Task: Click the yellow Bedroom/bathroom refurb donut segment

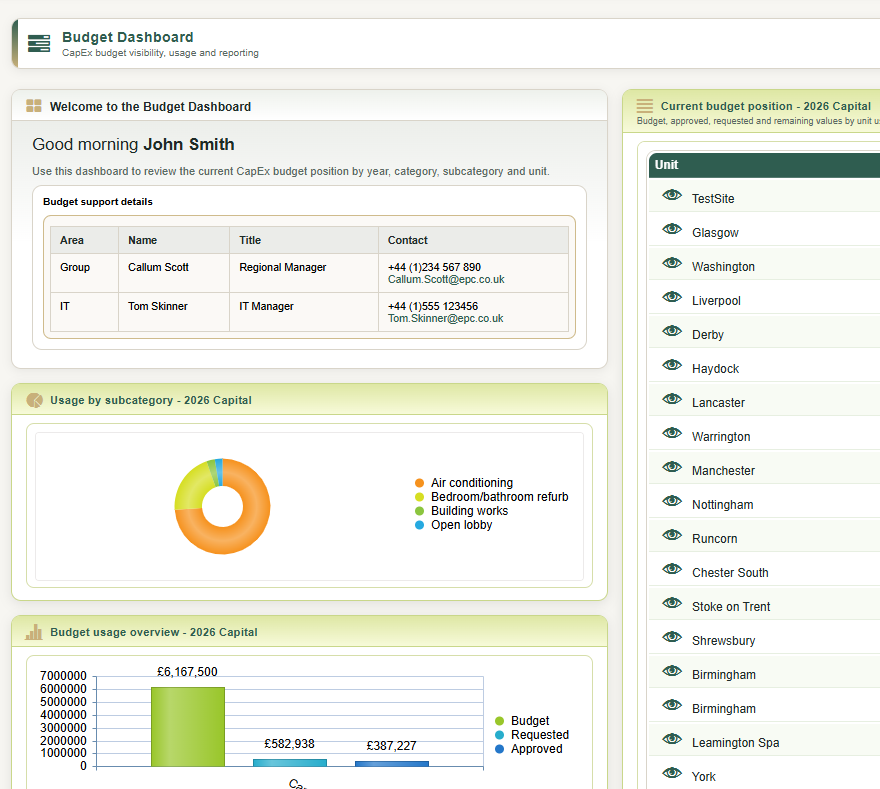Action: (194, 487)
